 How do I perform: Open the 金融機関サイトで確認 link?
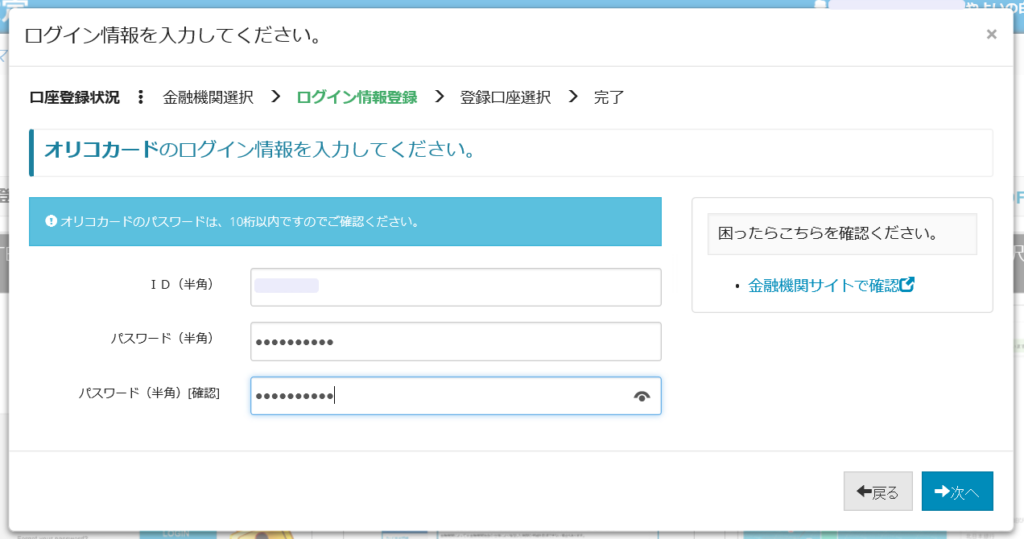tap(831, 286)
